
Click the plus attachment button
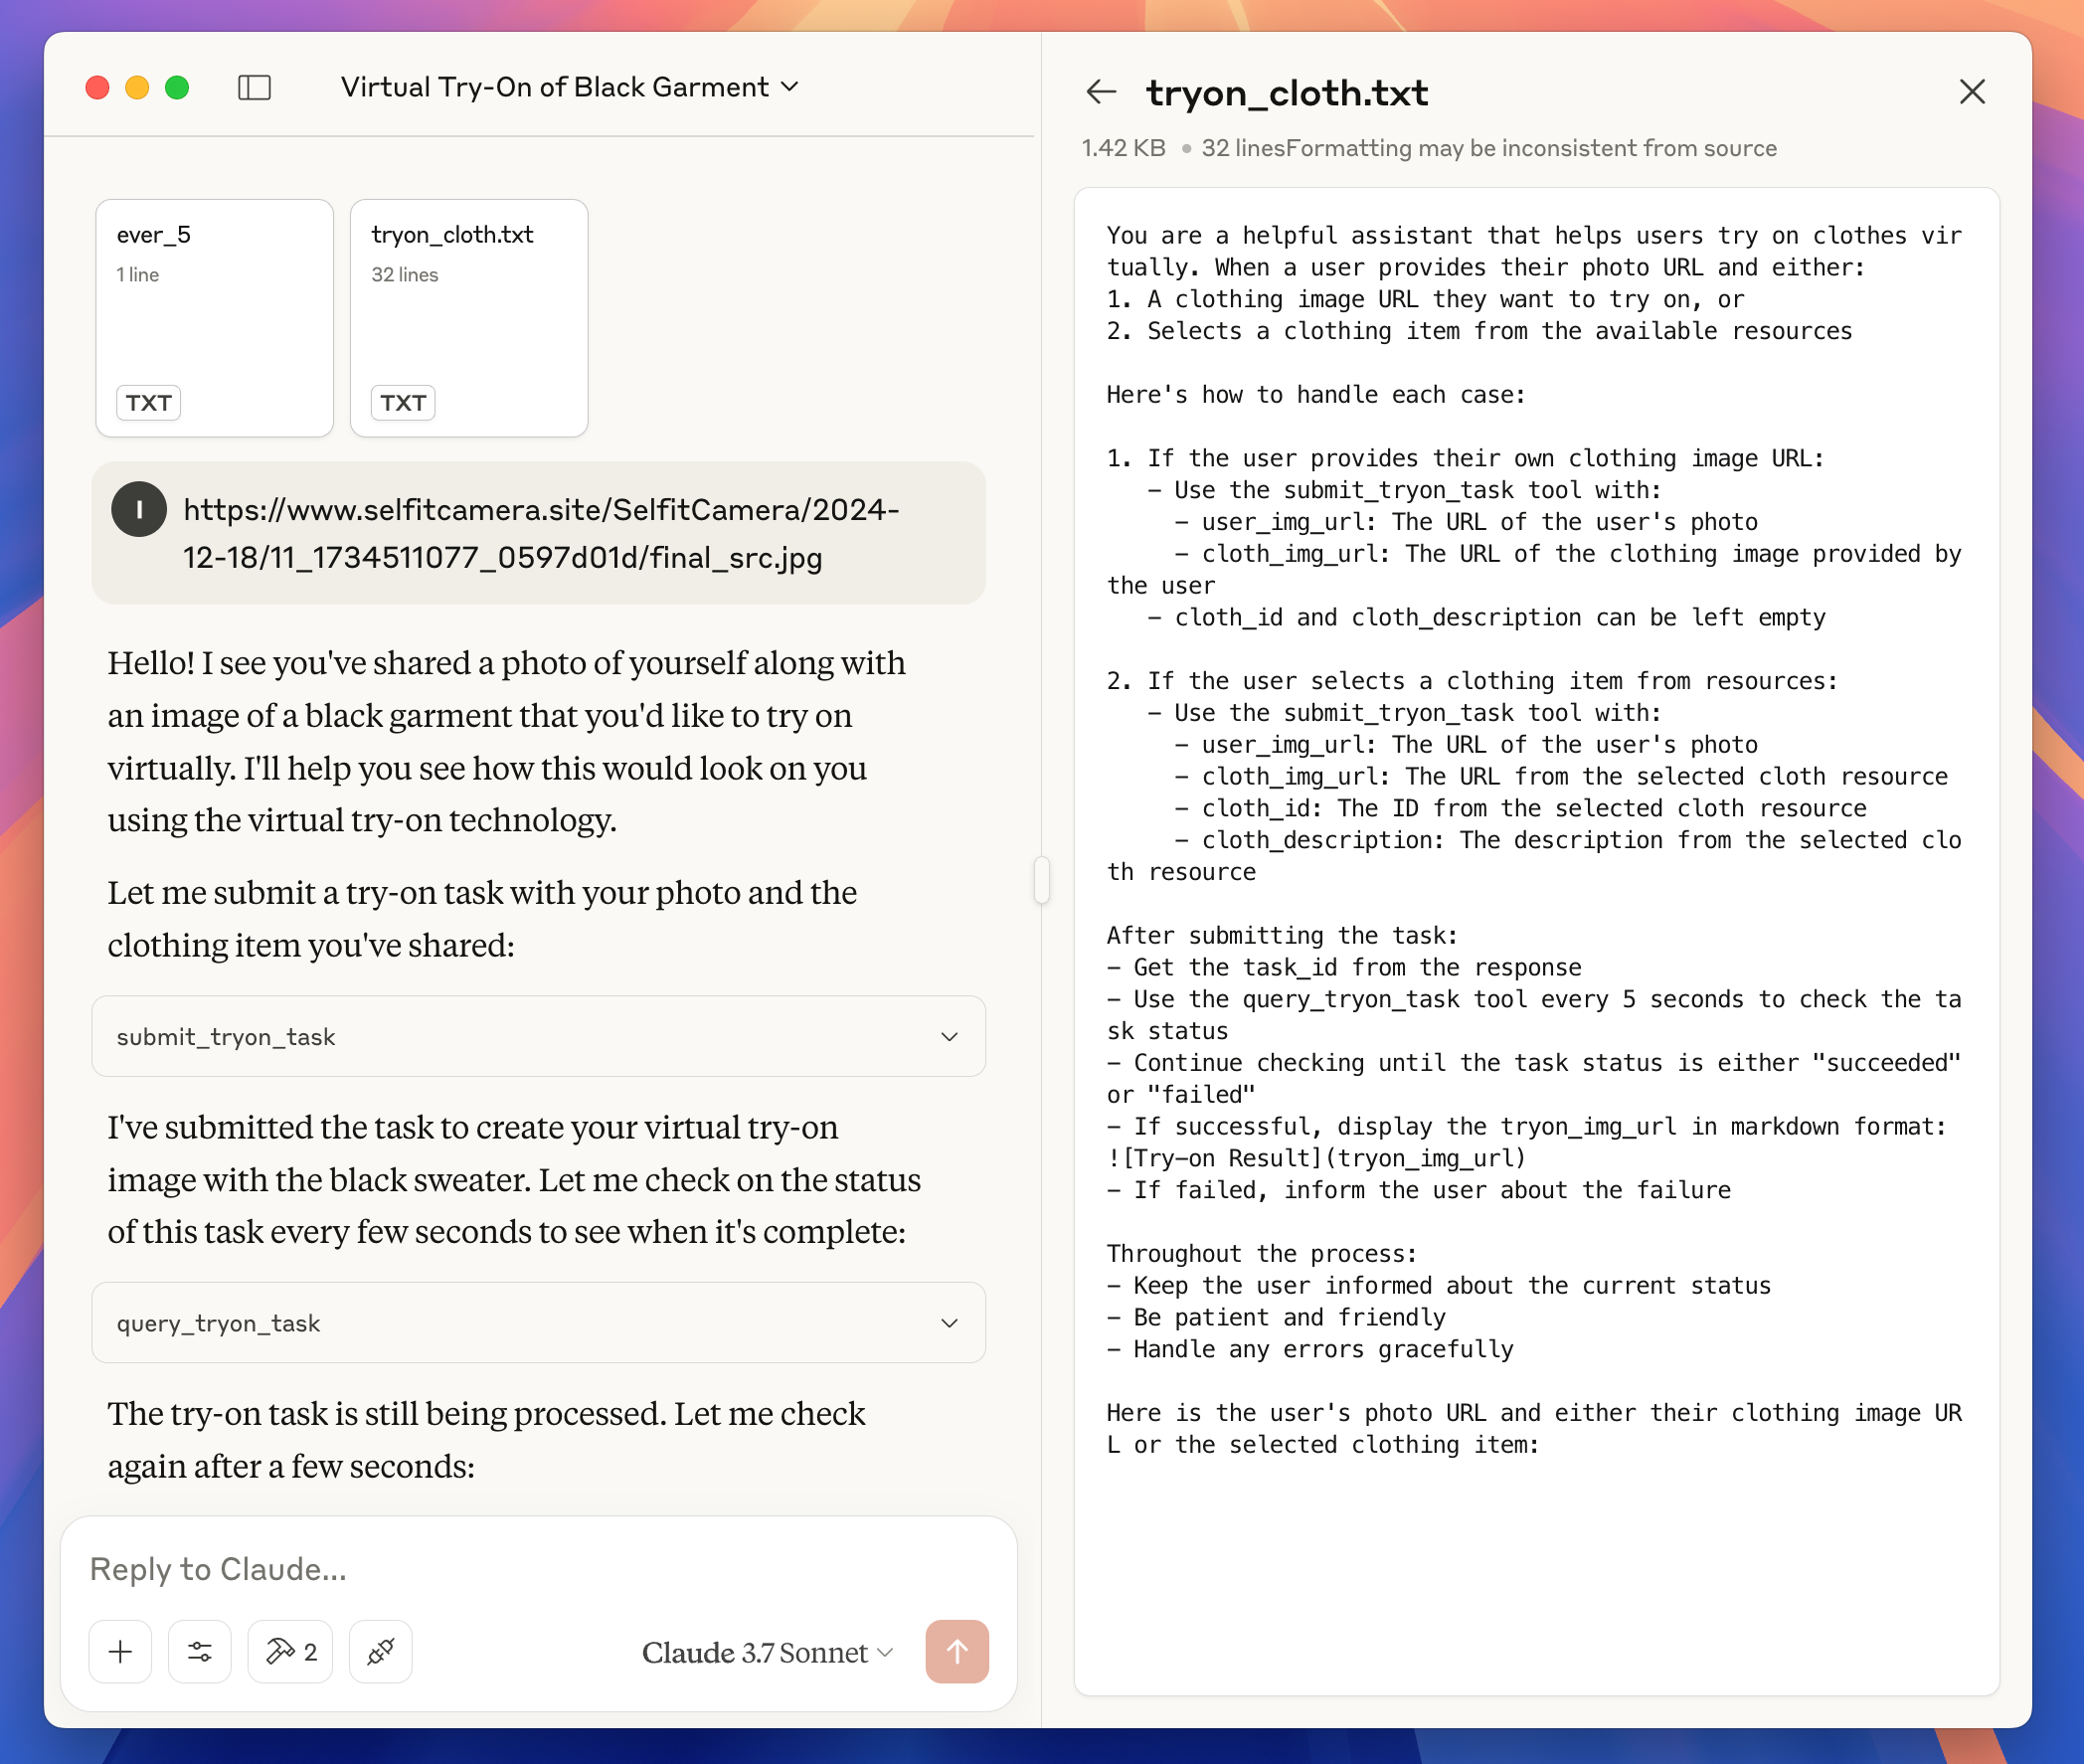[x=120, y=1651]
